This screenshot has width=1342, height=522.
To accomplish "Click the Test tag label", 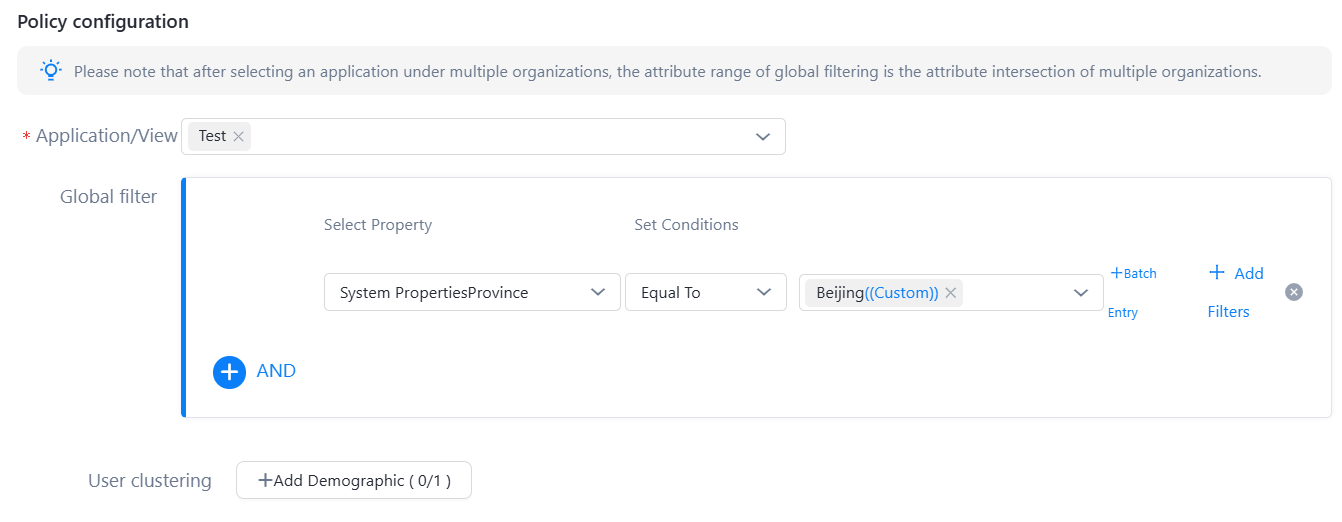I will click(x=212, y=136).
